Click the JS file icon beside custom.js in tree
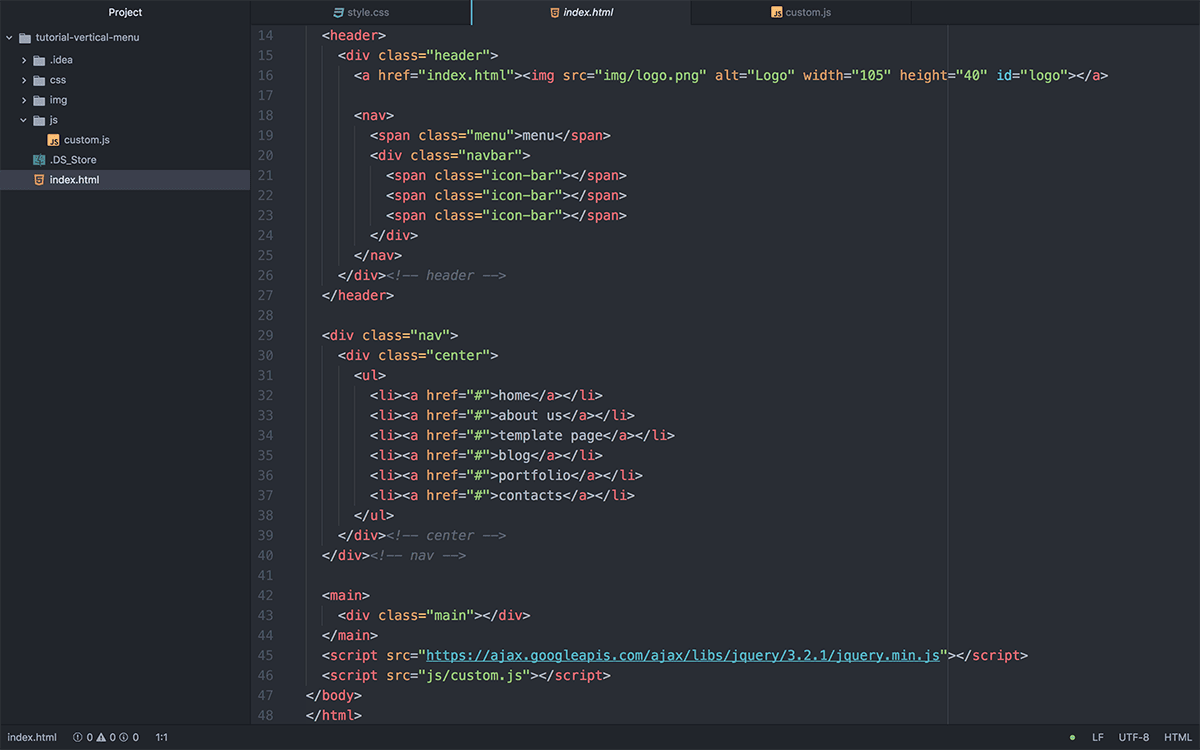 tap(54, 140)
